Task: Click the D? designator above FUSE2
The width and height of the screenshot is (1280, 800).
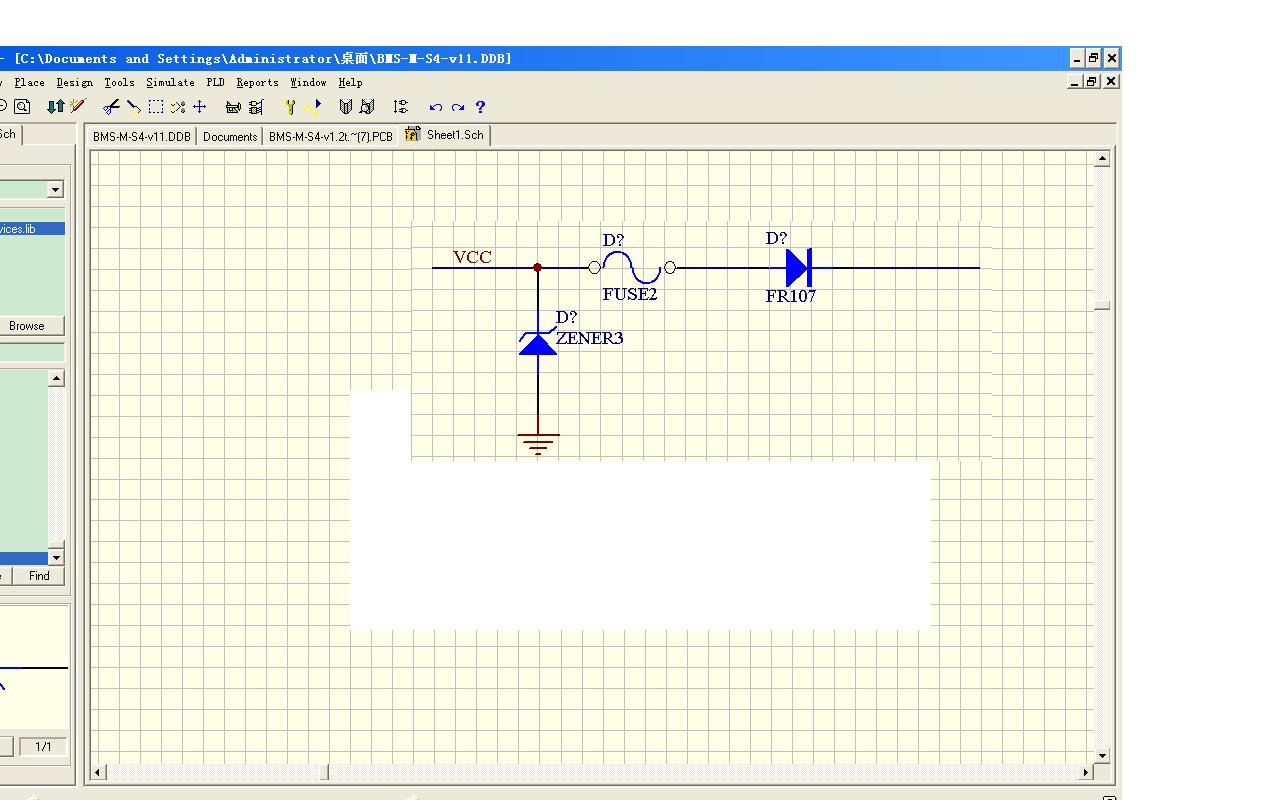Action: click(613, 241)
